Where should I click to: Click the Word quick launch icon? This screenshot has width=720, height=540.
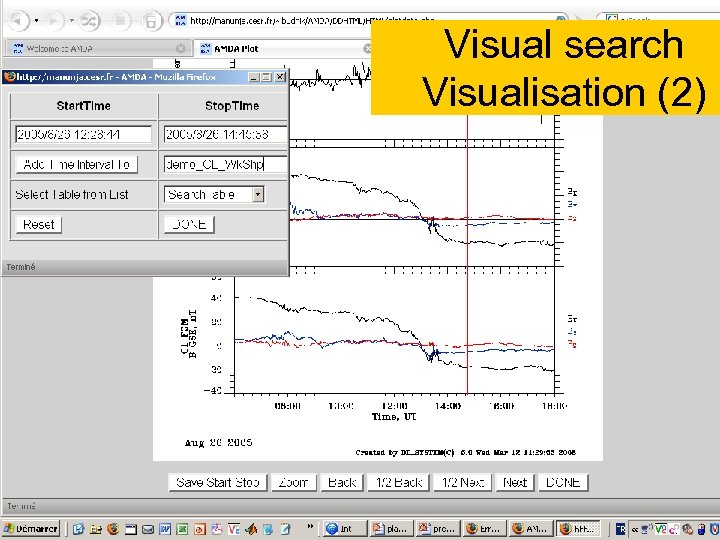tap(165, 529)
